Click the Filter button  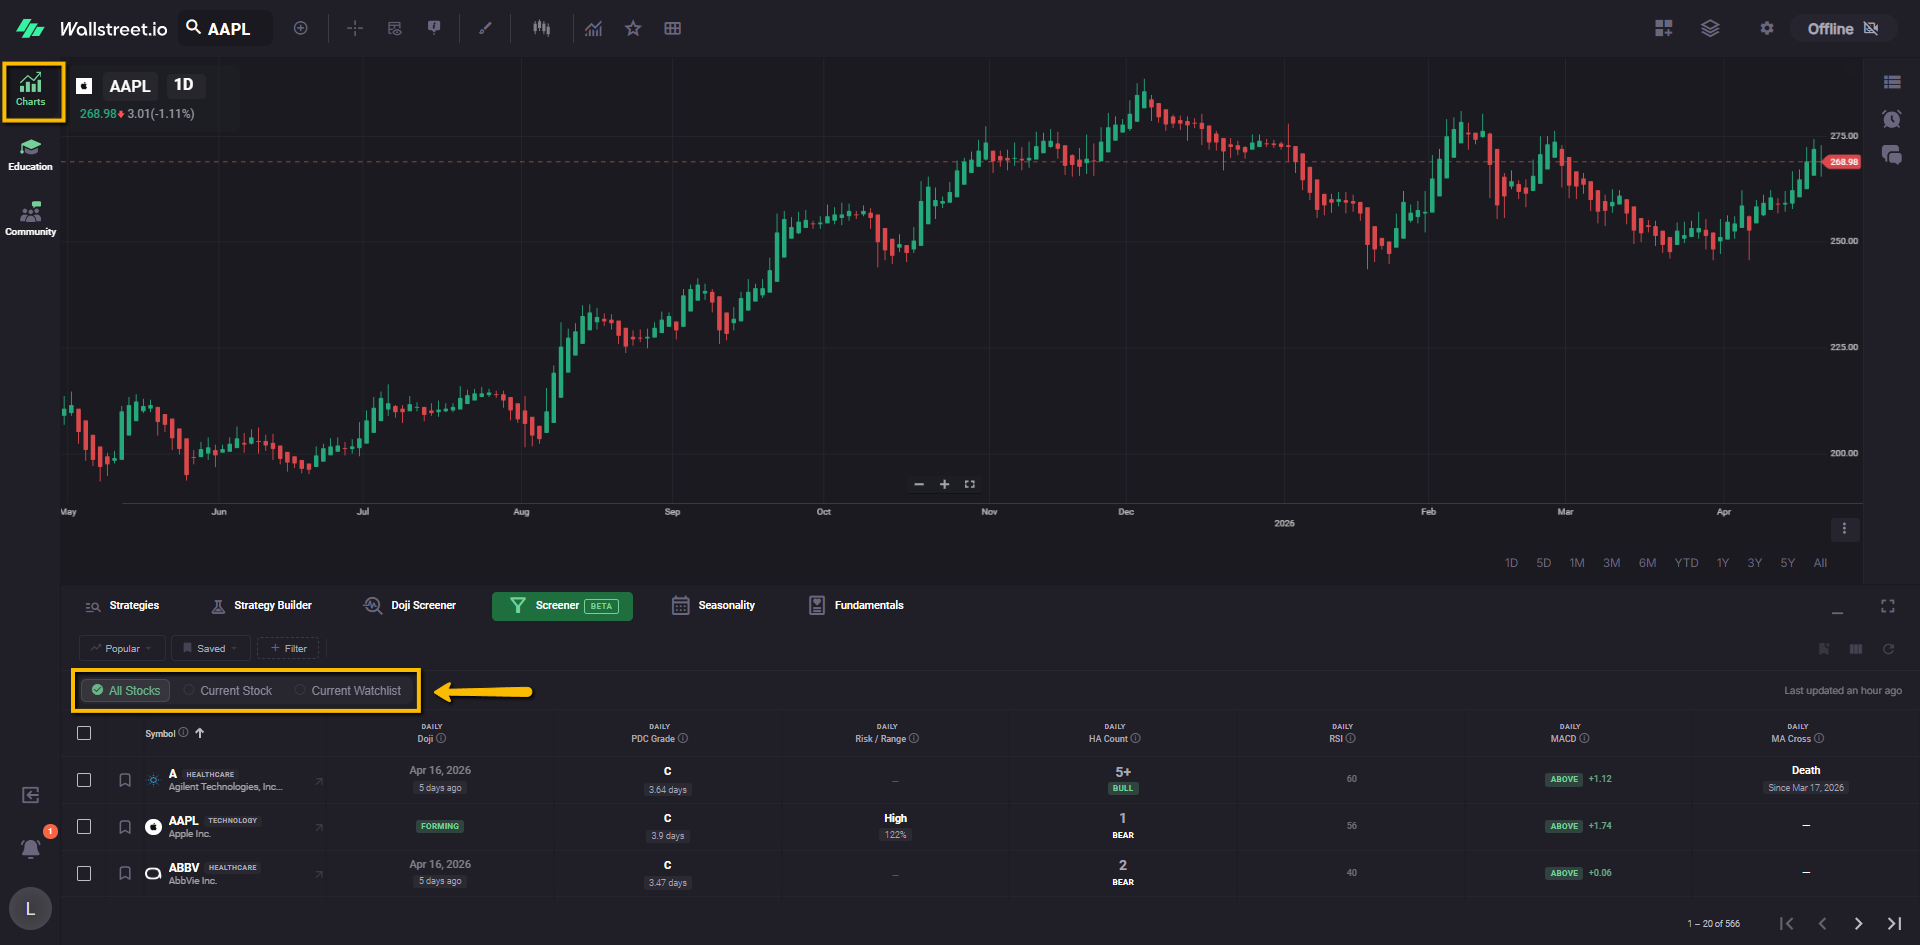tap(288, 649)
